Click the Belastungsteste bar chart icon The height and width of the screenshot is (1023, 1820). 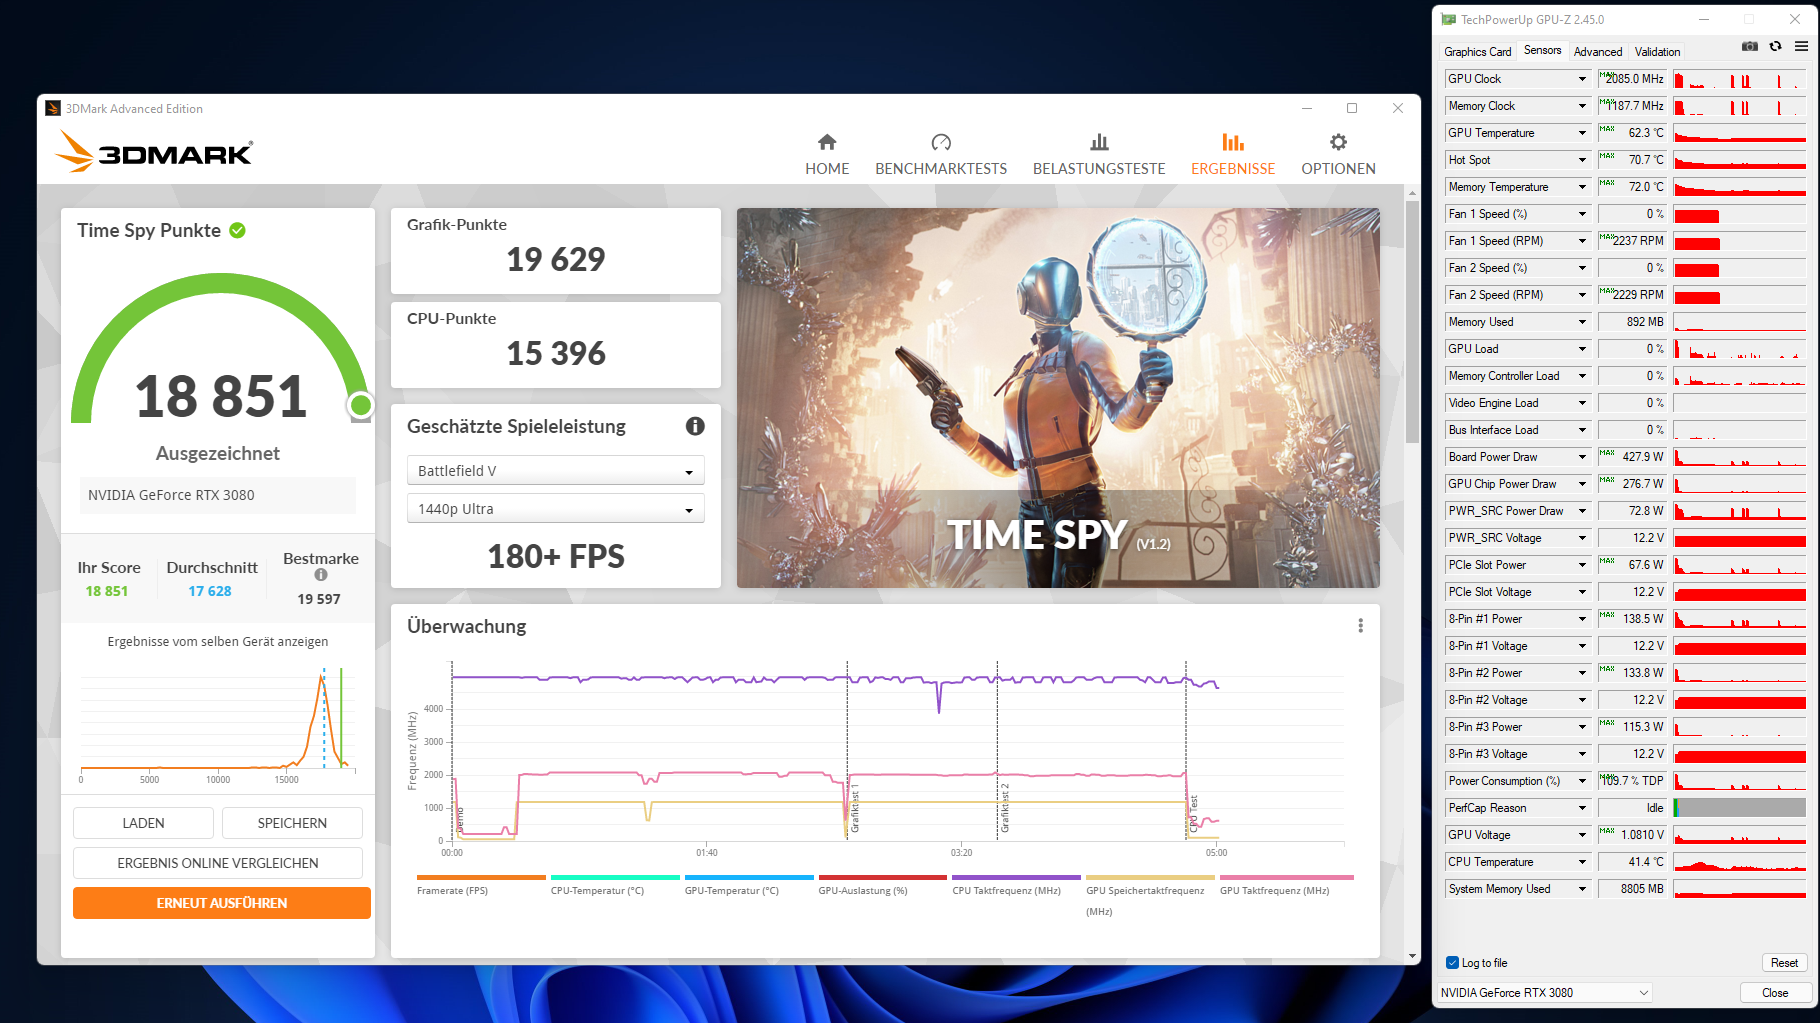(x=1099, y=142)
